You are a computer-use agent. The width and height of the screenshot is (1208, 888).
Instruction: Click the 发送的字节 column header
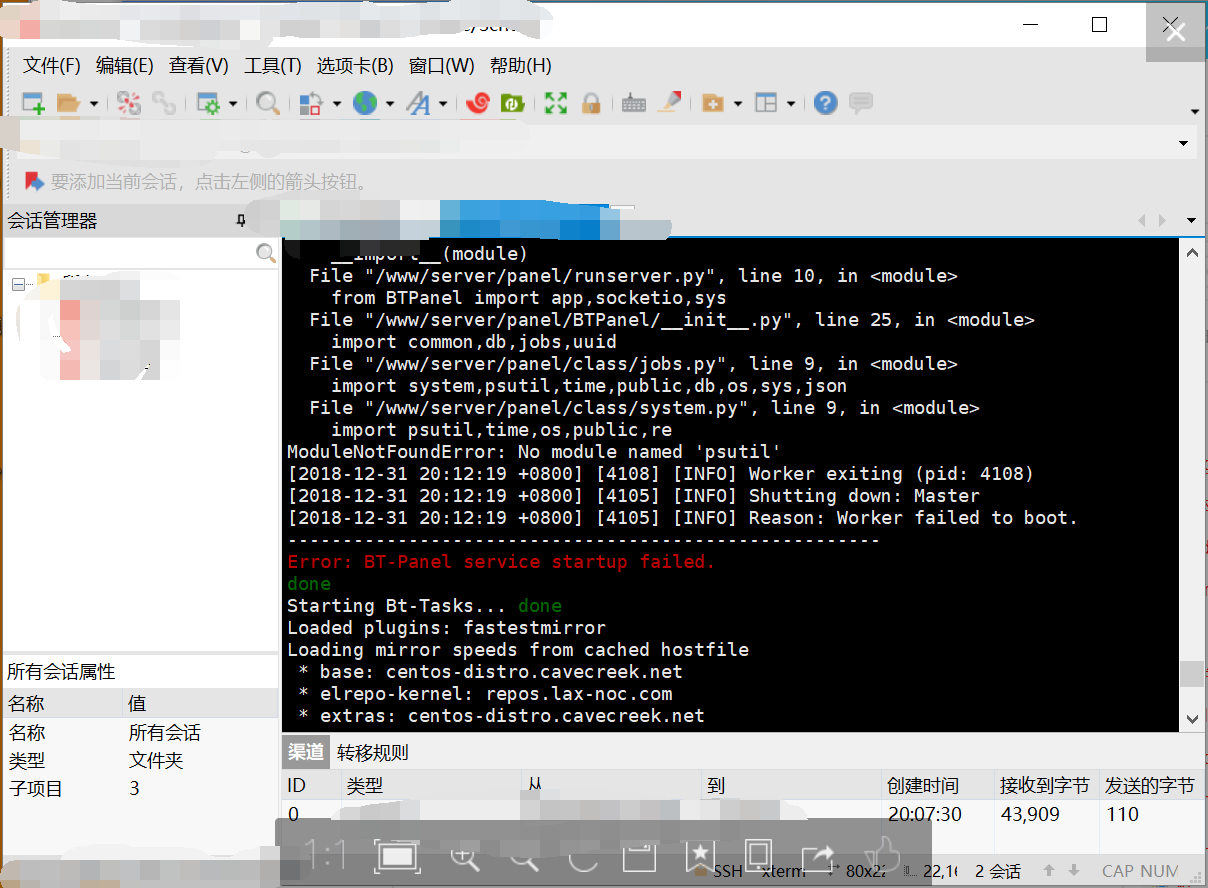pos(1150,786)
